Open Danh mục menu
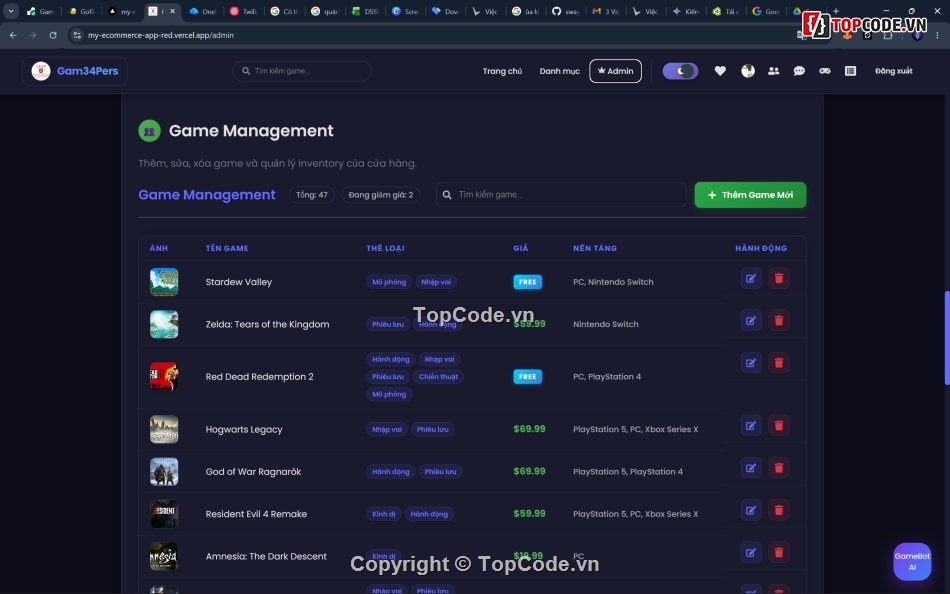 click(559, 71)
